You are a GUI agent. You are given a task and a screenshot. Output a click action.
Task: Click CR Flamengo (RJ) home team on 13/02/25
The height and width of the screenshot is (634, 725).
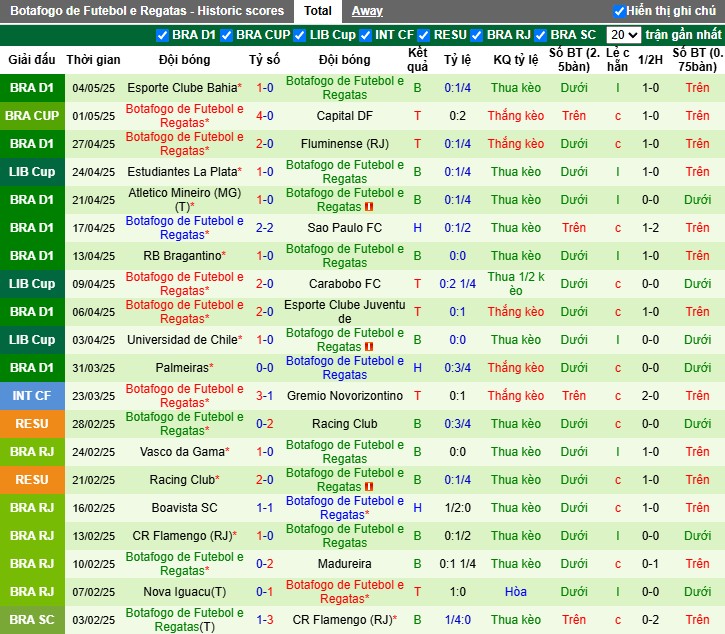tap(184, 536)
